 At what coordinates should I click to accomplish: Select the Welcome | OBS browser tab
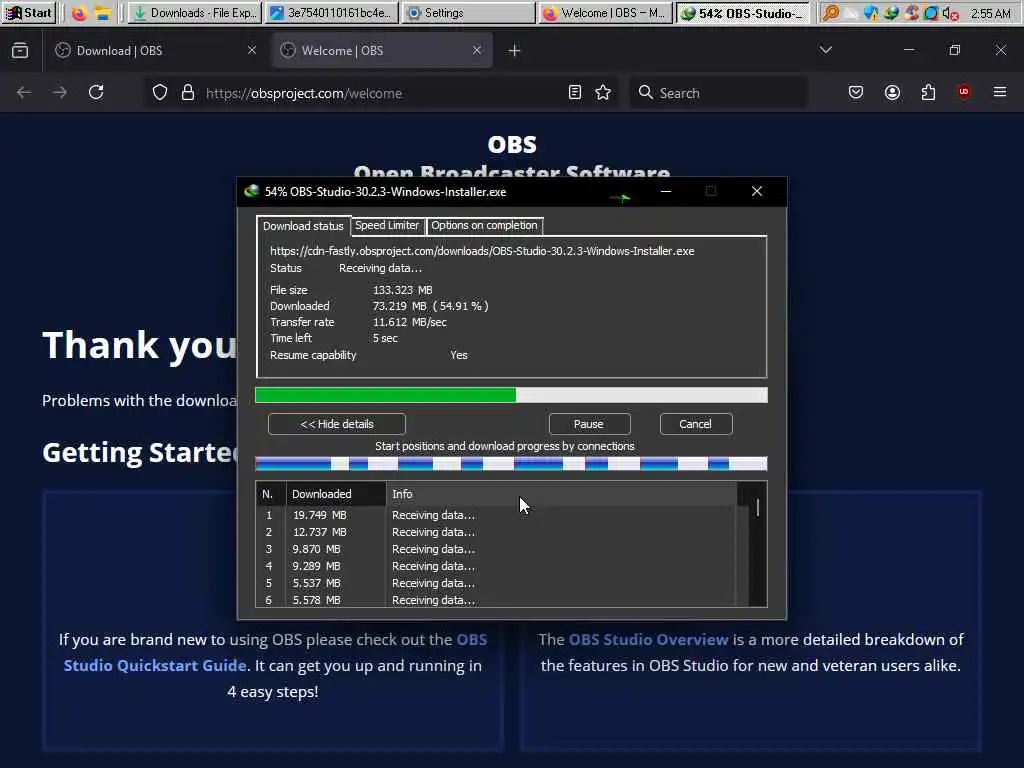pos(382,50)
